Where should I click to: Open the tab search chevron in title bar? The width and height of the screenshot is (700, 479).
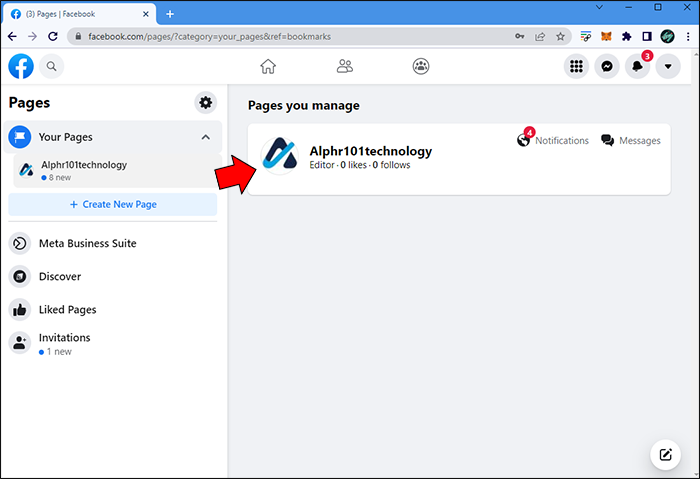(x=600, y=7)
